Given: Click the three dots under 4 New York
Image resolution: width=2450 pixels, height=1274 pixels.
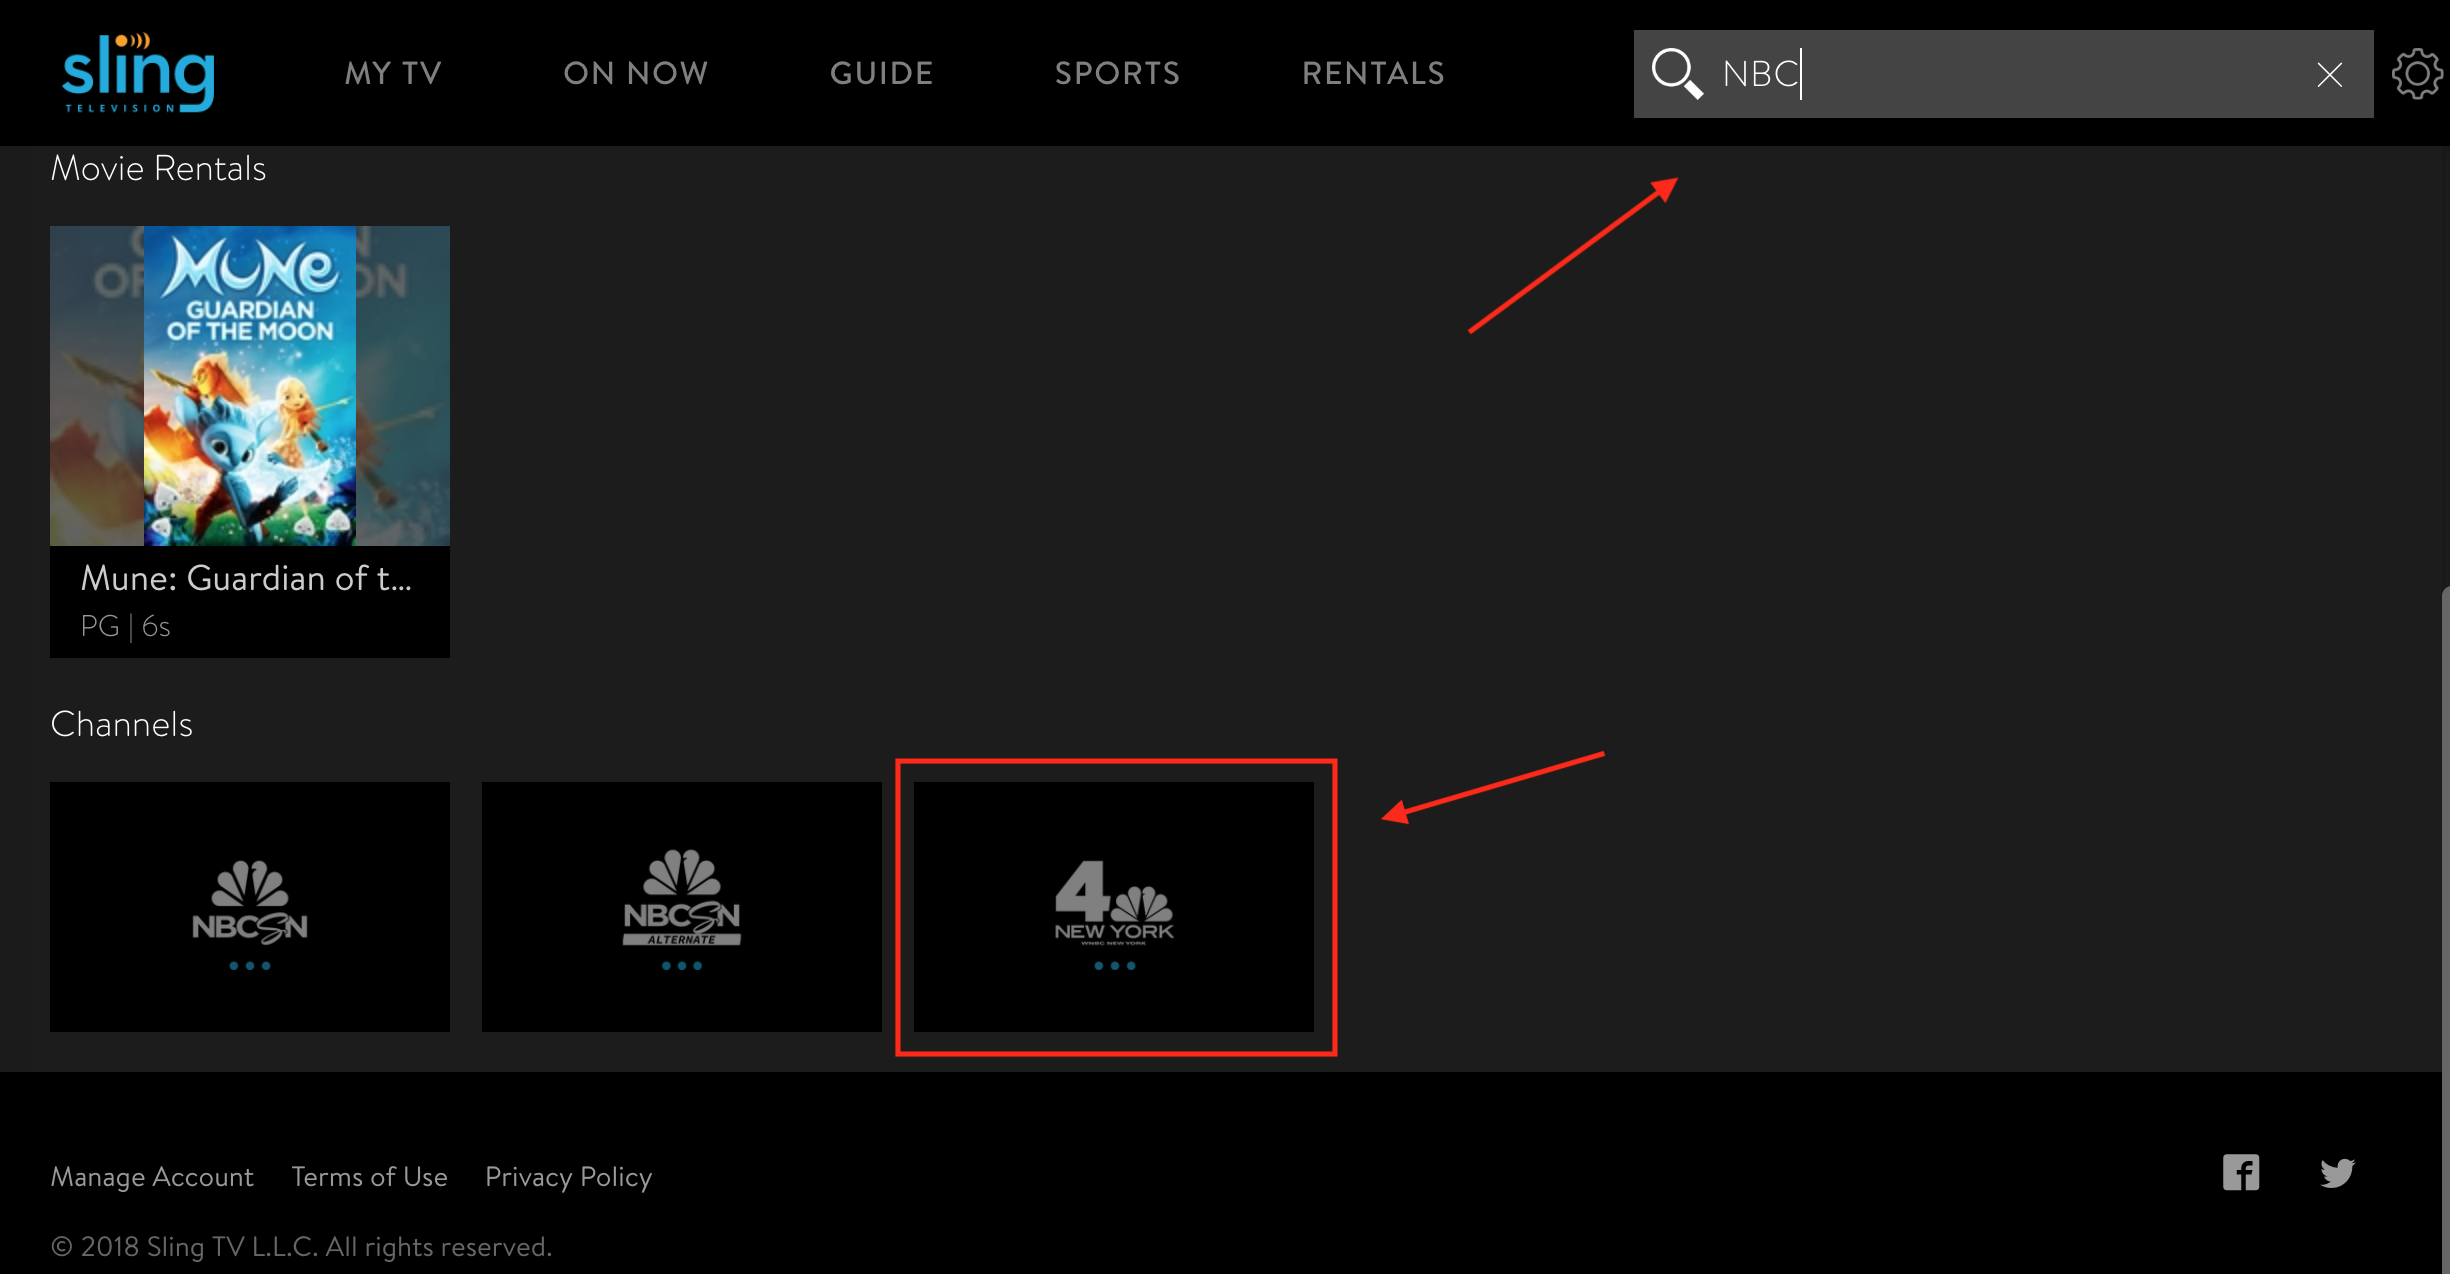Looking at the screenshot, I should (1114, 966).
